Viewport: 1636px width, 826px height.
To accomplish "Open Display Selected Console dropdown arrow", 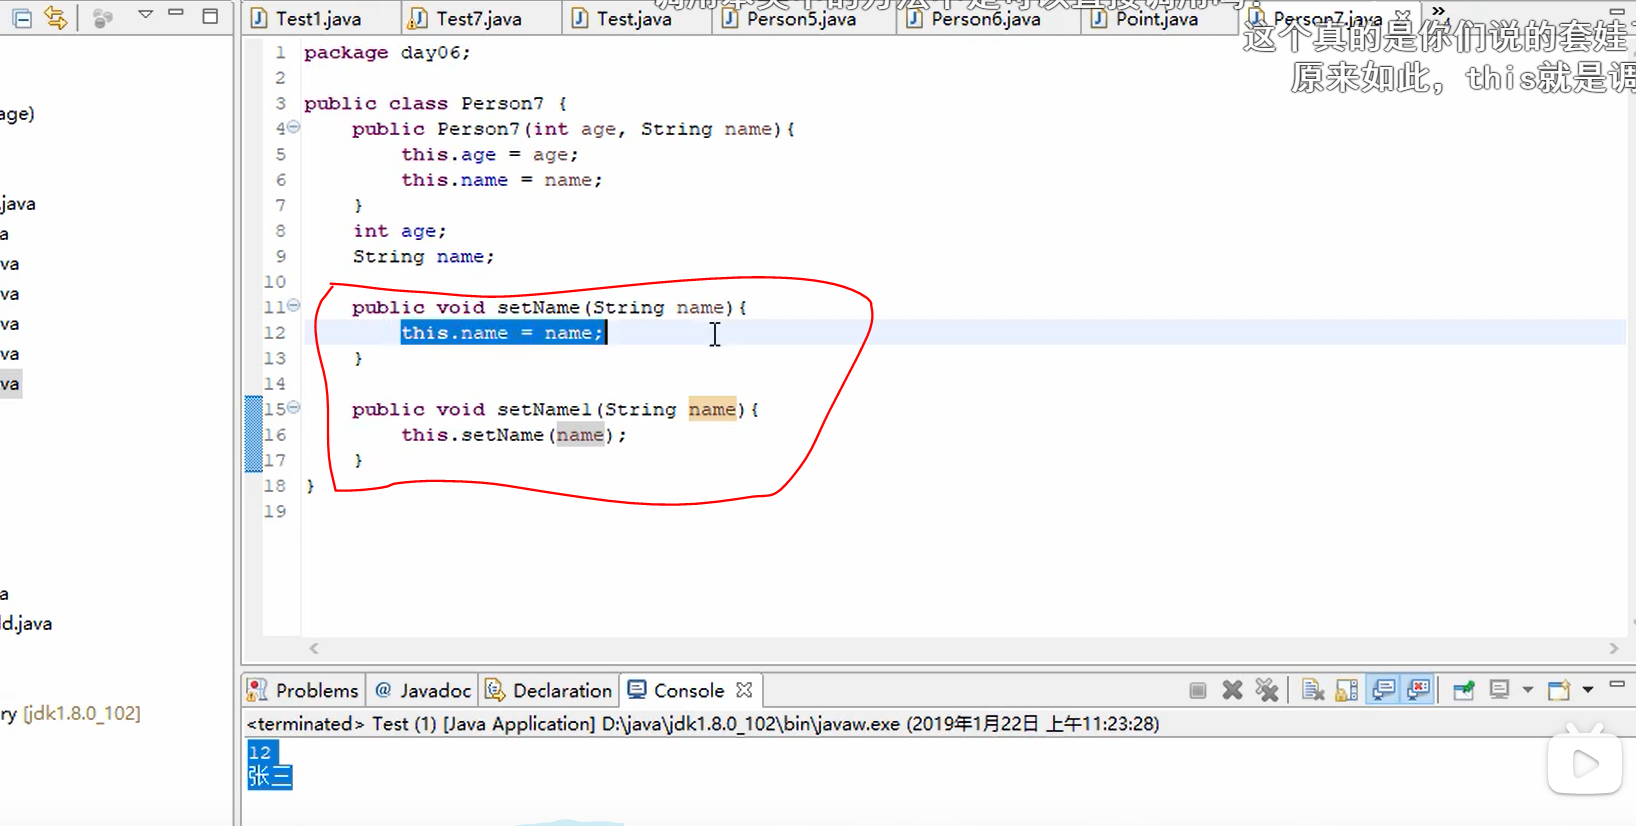I will (x=1527, y=690).
